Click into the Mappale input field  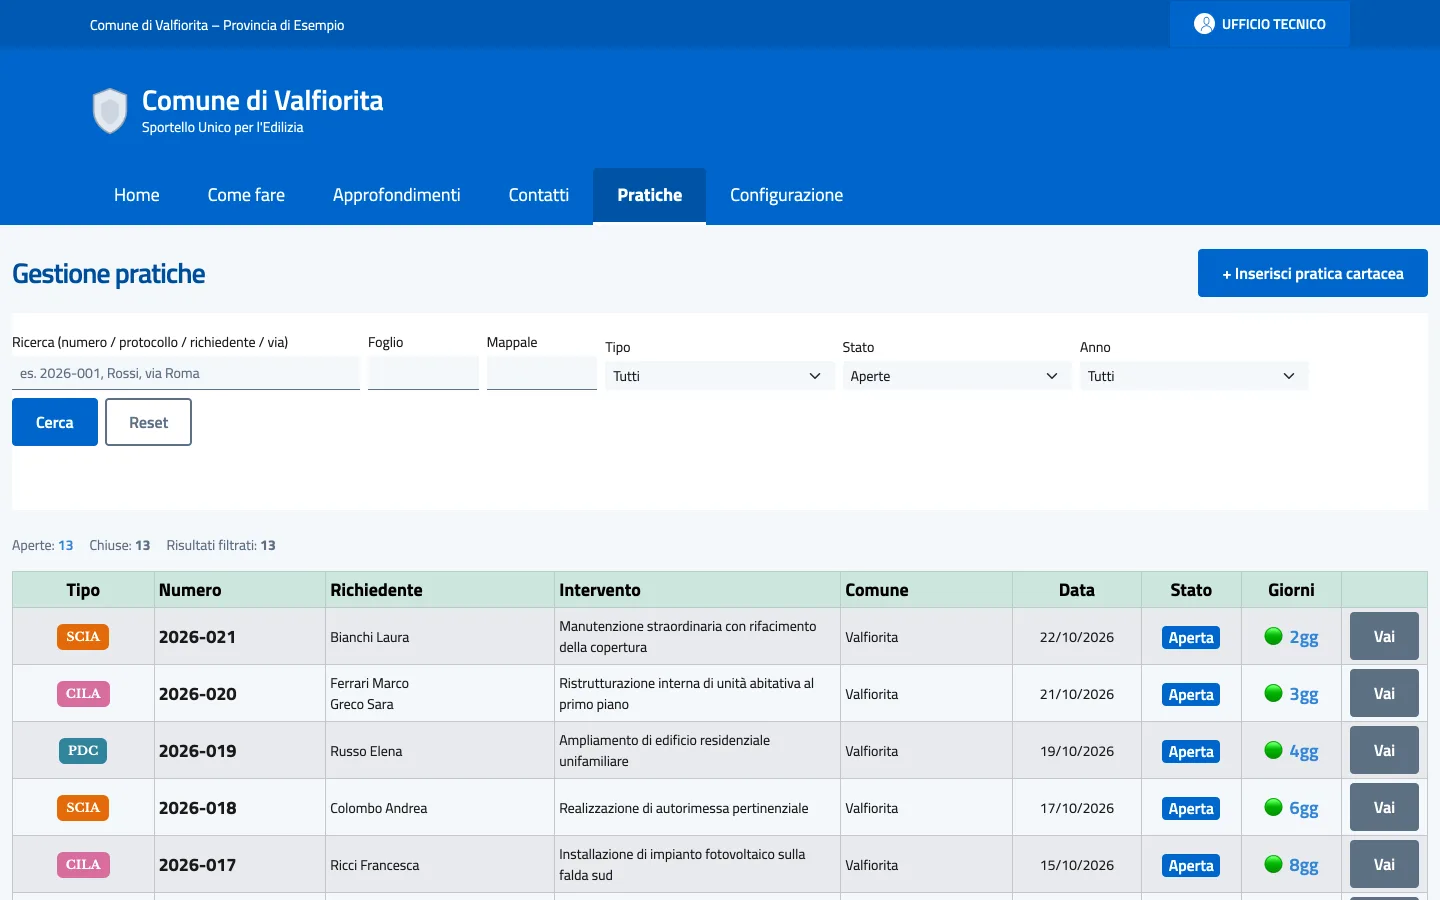point(542,373)
